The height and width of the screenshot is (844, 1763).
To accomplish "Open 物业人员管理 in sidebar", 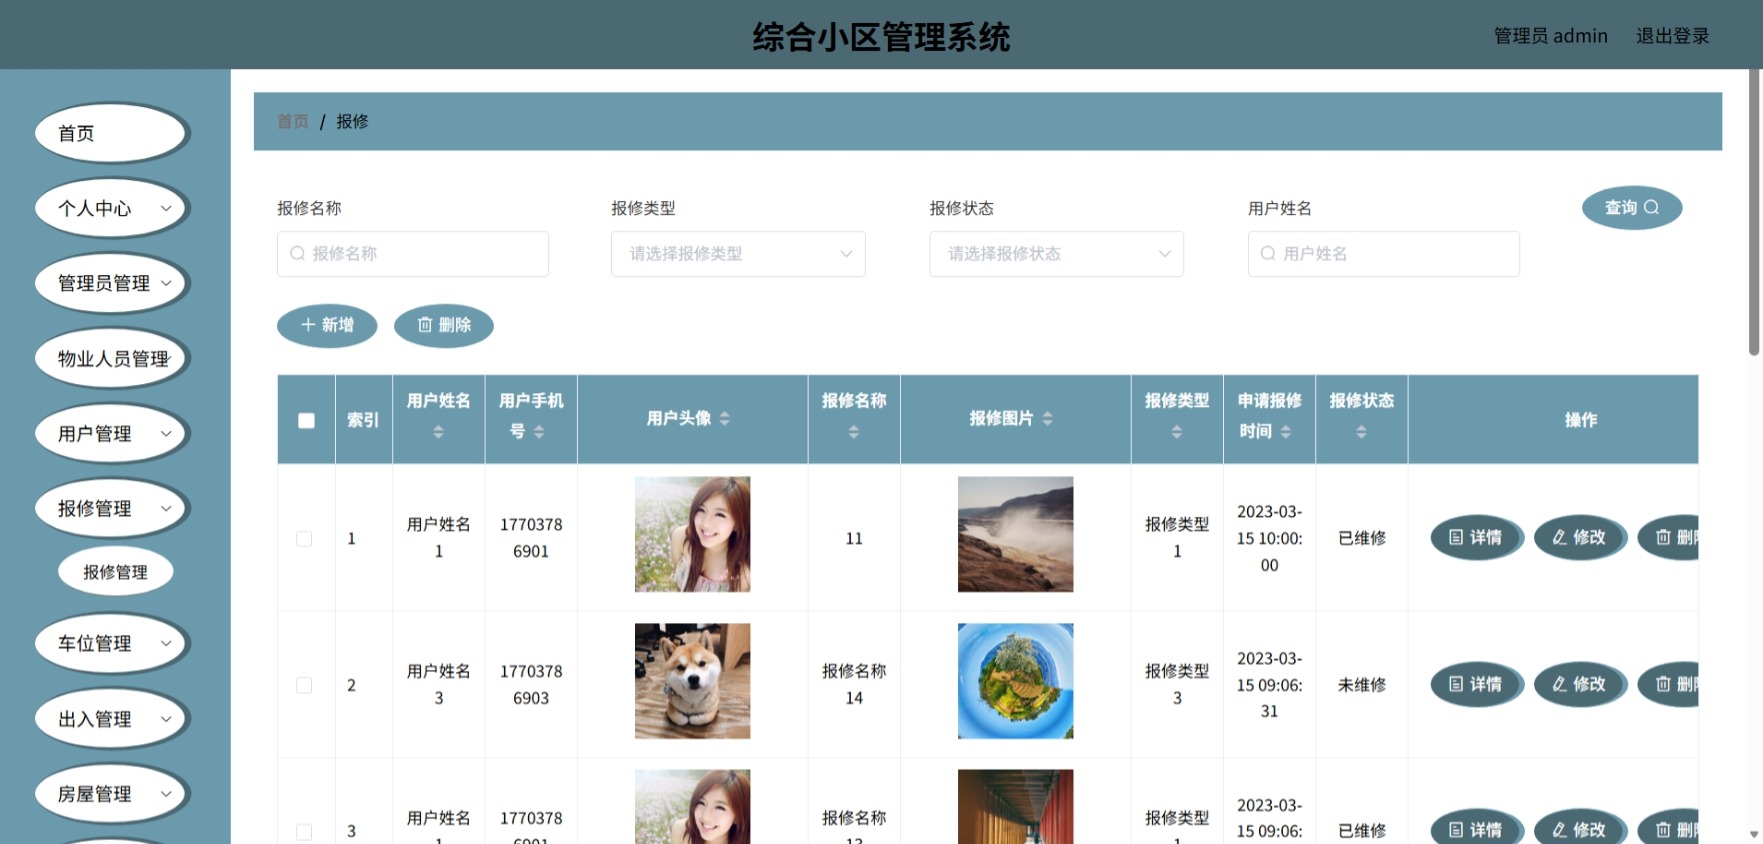I will [x=112, y=358].
